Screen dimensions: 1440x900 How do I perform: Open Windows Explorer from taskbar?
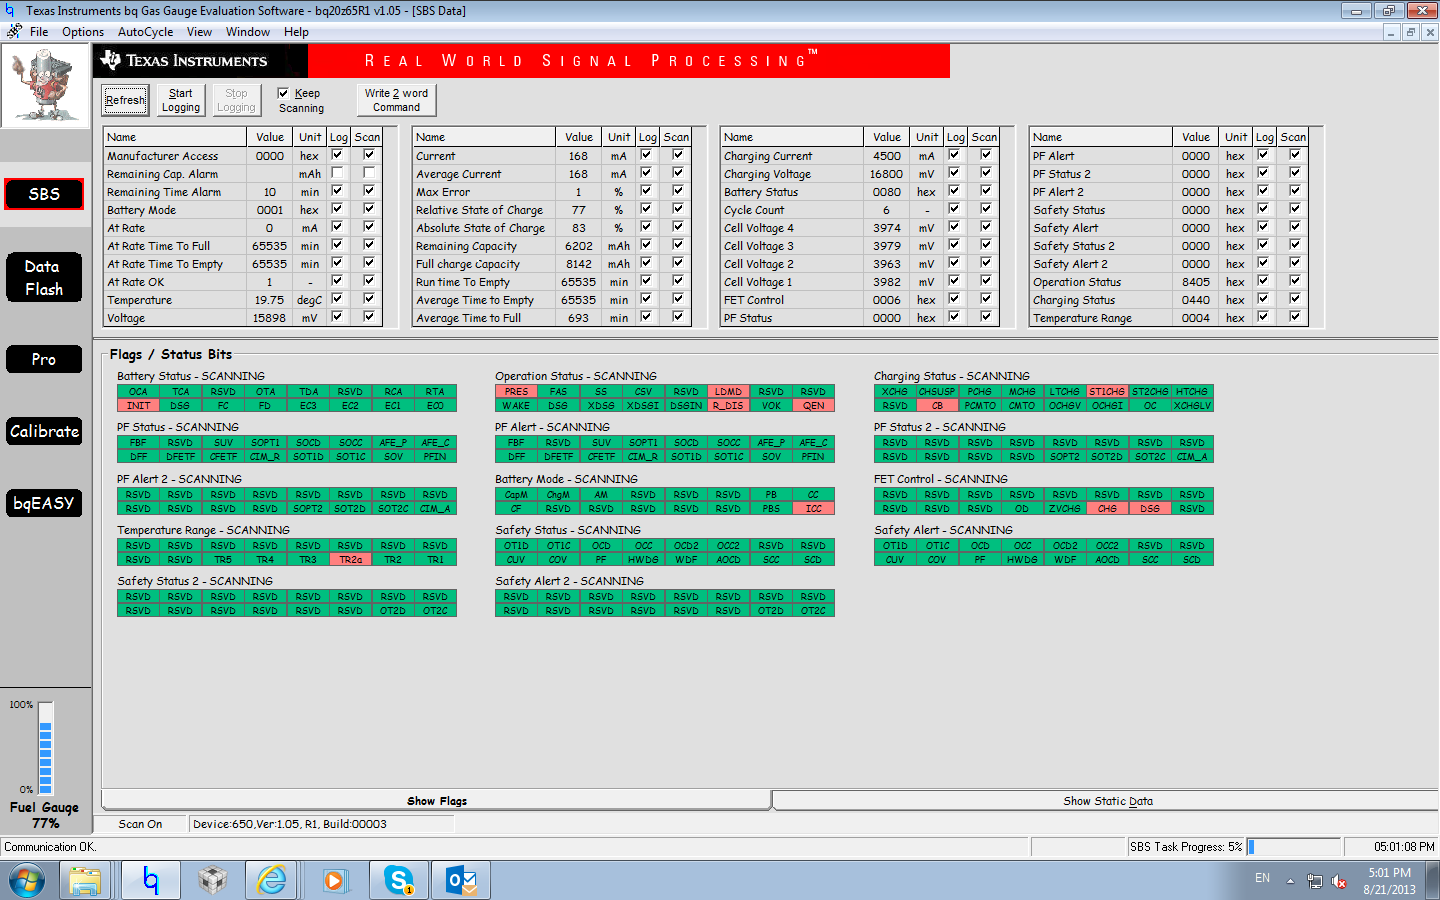coord(85,881)
